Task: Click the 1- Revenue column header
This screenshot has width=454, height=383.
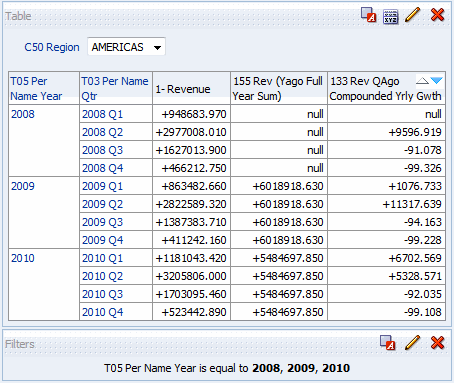Action: point(183,89)
